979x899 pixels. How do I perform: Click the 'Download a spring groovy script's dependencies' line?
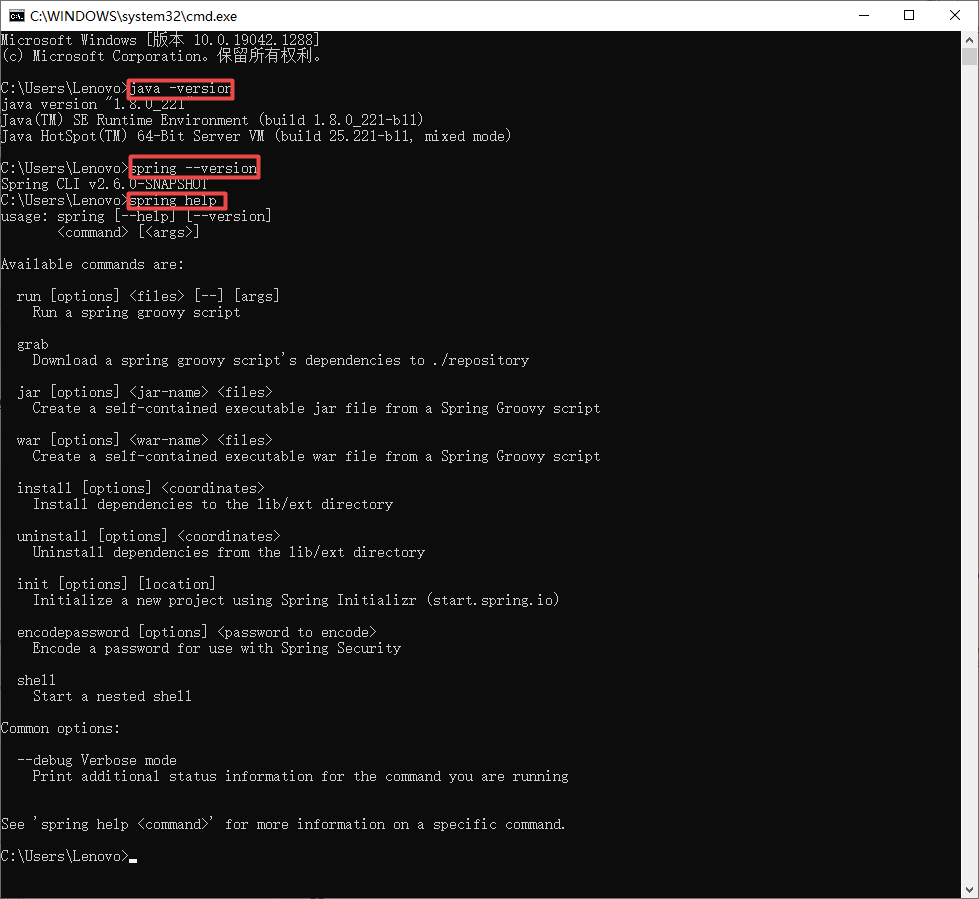(x=281, y=360)
